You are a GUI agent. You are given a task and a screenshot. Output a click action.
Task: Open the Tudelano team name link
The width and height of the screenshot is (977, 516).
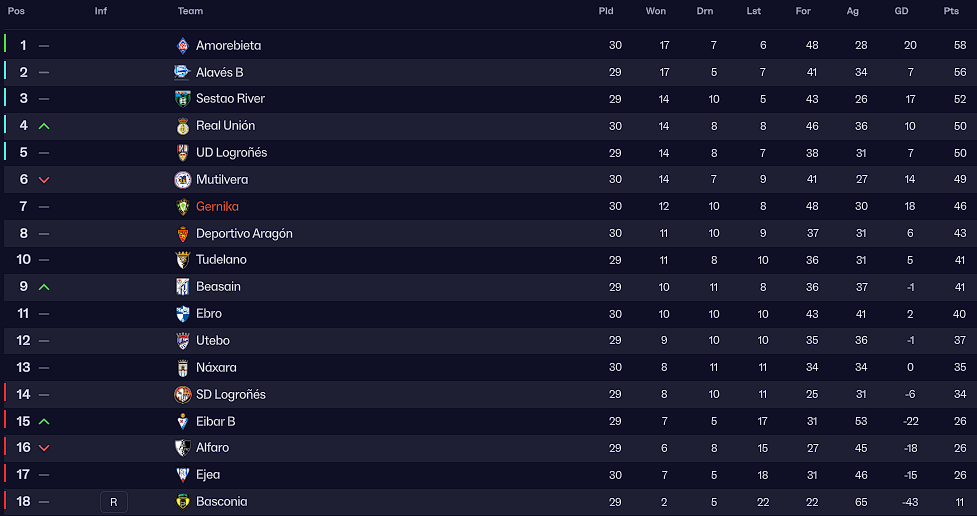221,260
